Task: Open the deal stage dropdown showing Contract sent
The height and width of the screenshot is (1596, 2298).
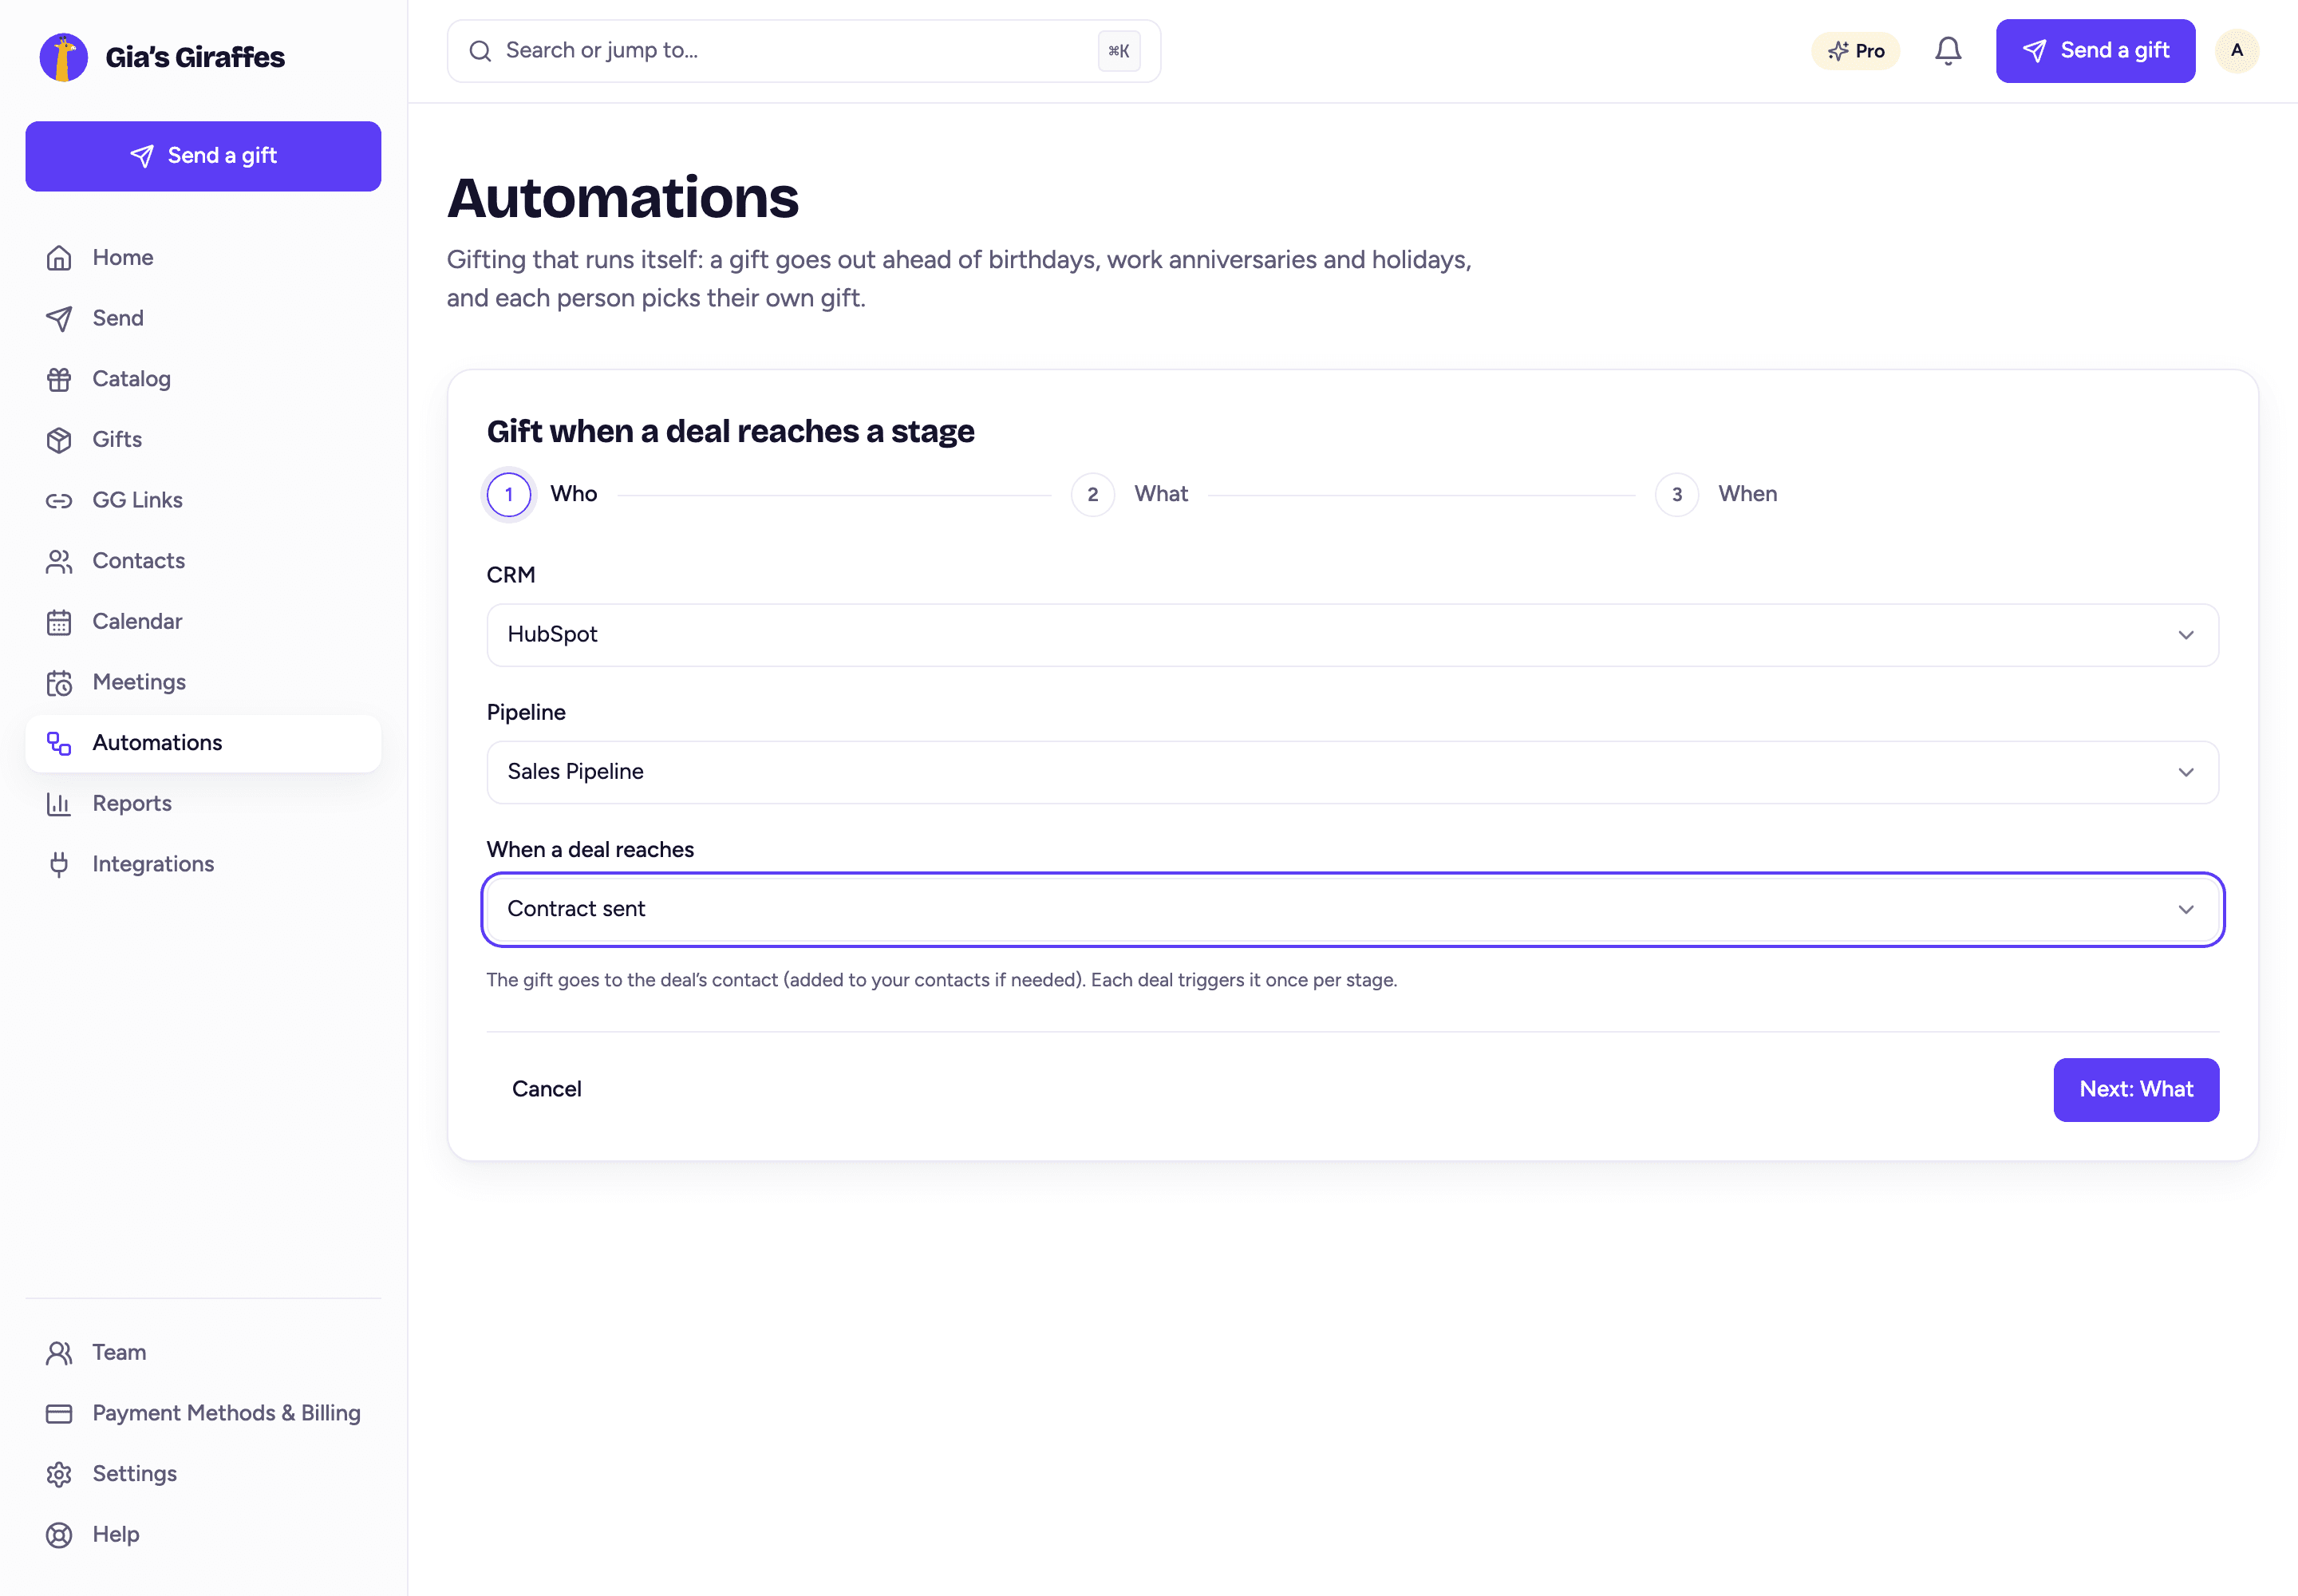Action: pyautogui.click(x=1352, y=909)
